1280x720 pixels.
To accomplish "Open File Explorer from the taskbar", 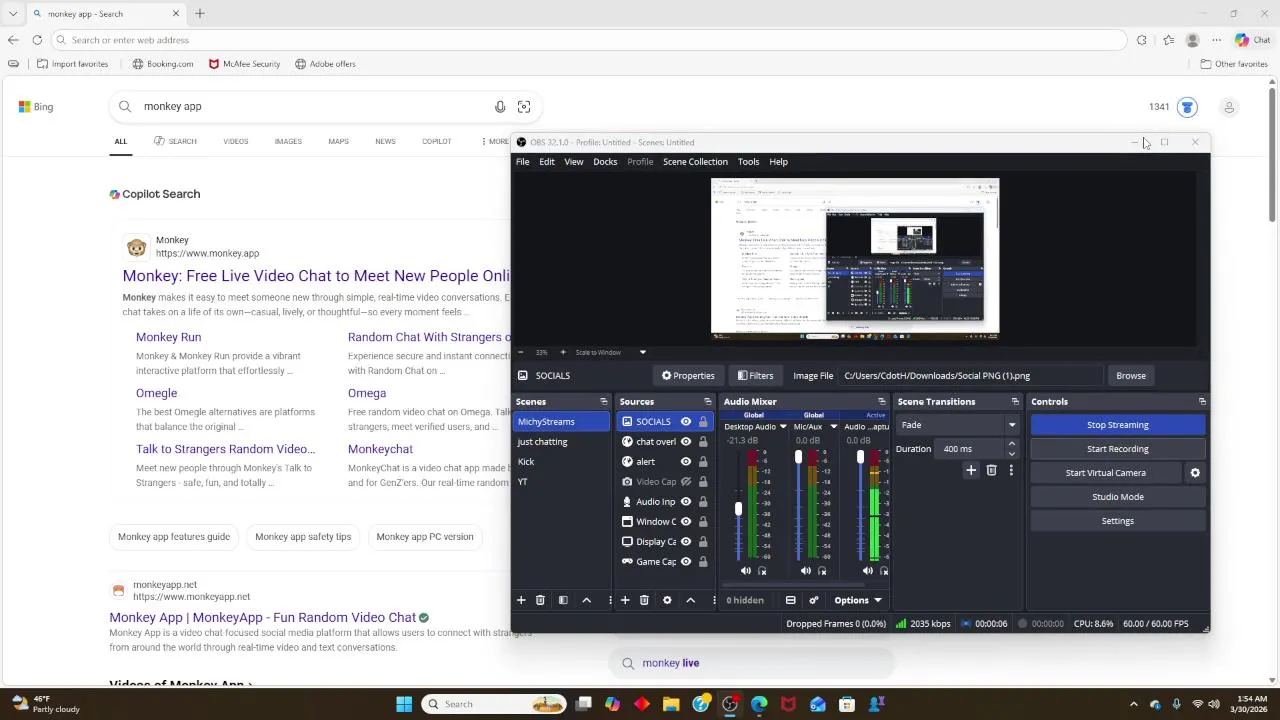I will [x=671, y=704].
